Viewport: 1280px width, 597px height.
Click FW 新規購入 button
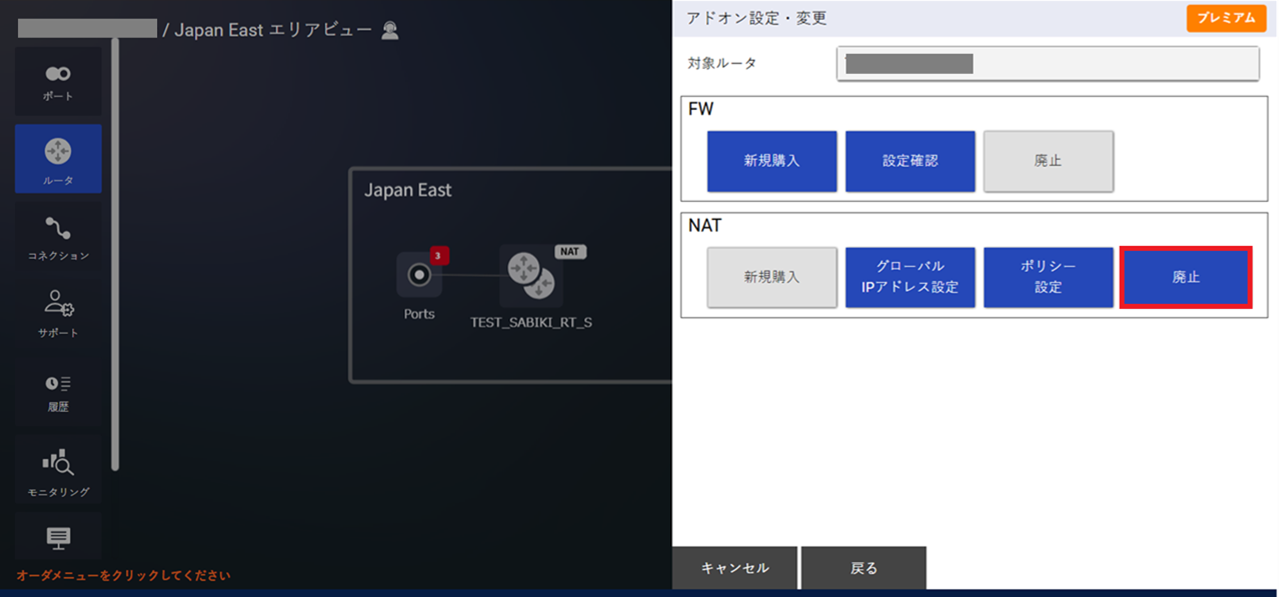(772, 161)
